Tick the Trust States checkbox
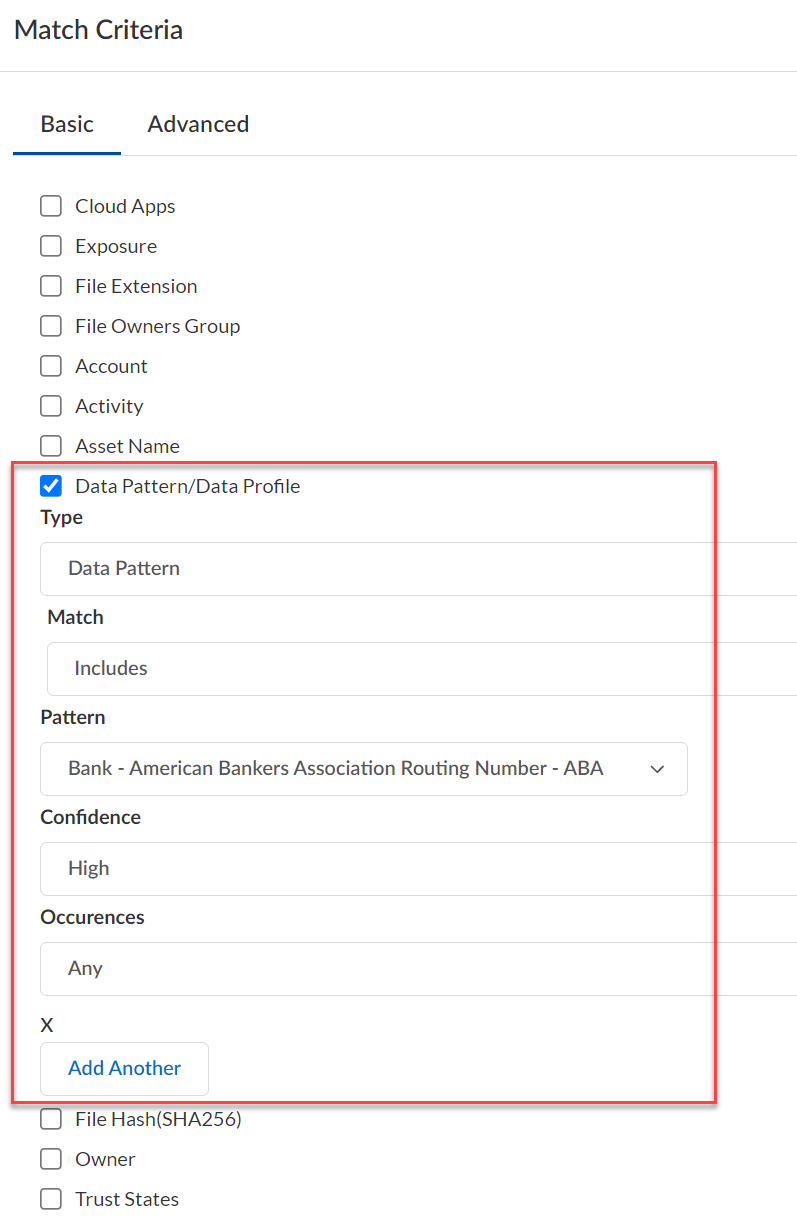This screenshot has height=1231, width=797. tap(51, 1199)
